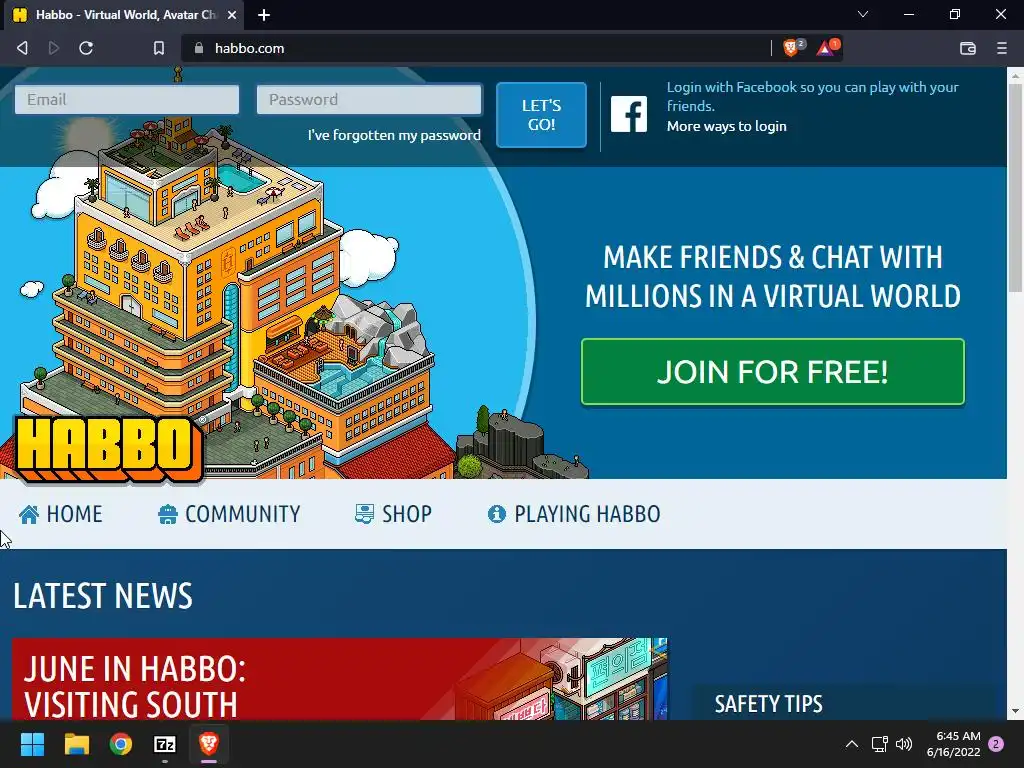1024x768 pixels.
Task: Click the Facebook logo icon
Action: (629, 114)
